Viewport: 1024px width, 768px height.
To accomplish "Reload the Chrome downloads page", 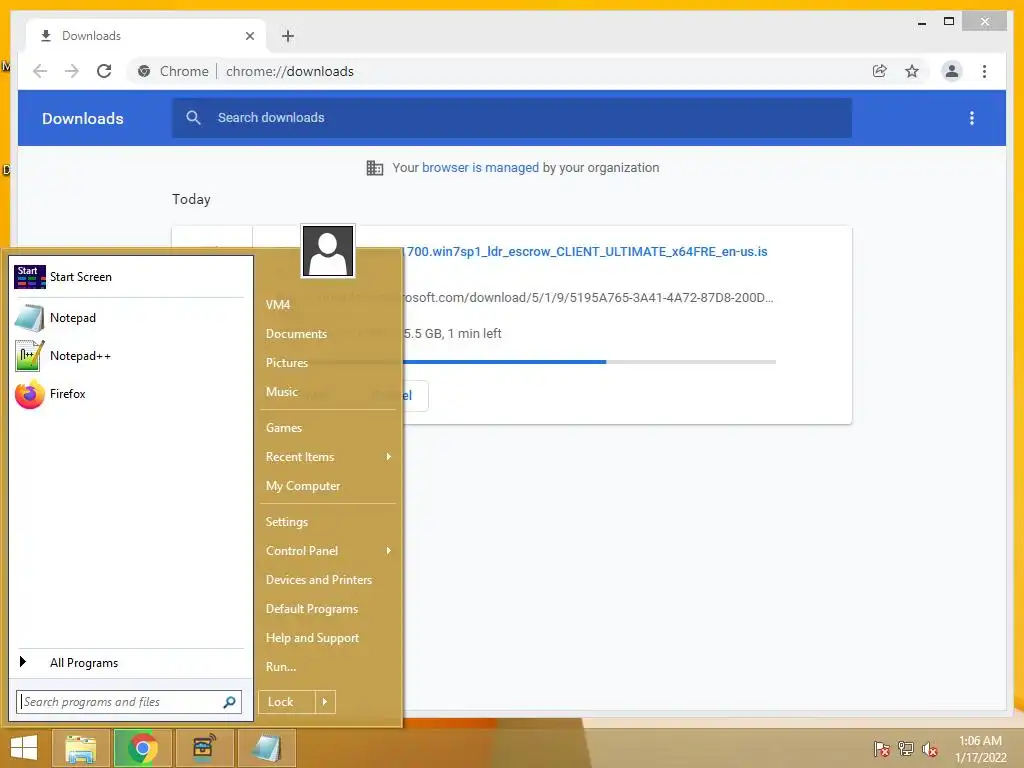I will [x=104, y=71].
